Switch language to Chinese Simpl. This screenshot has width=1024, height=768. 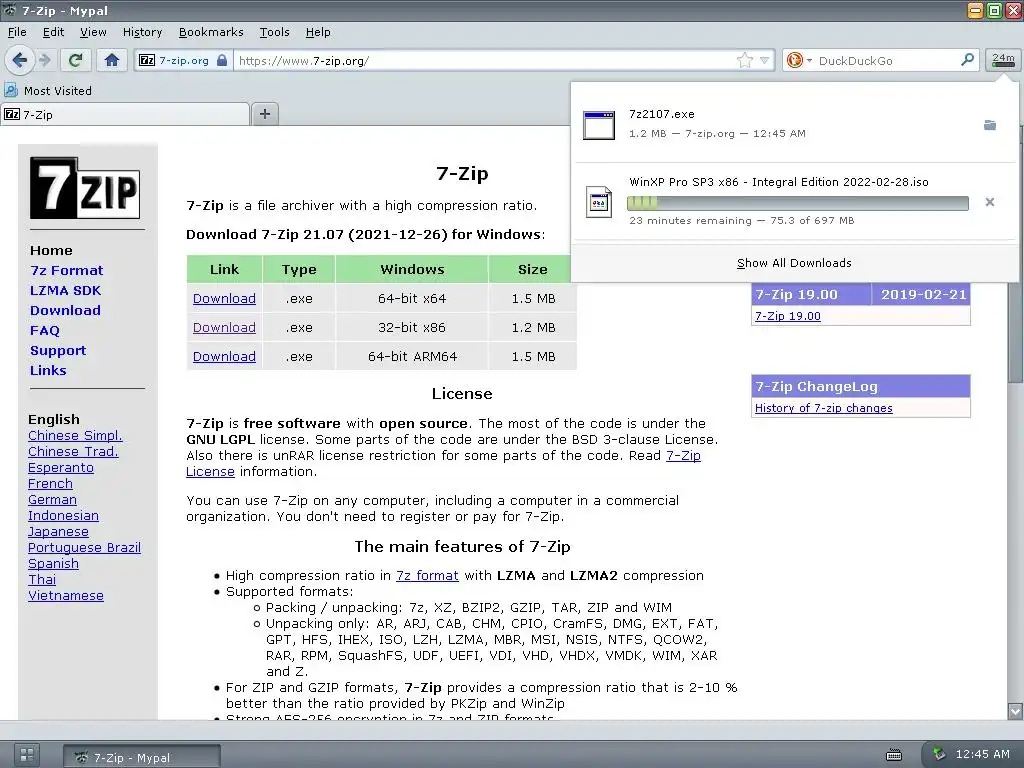click(x=75, y=436)
